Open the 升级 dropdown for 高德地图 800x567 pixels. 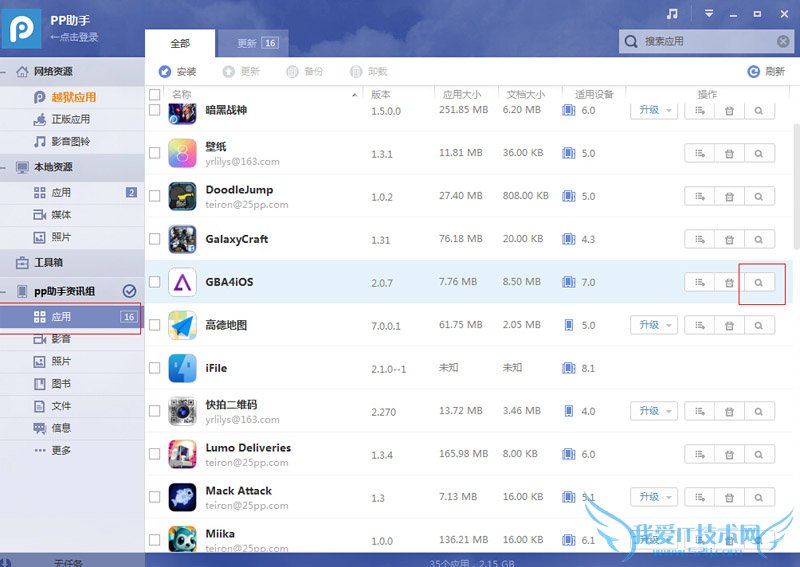coord(654,325)
